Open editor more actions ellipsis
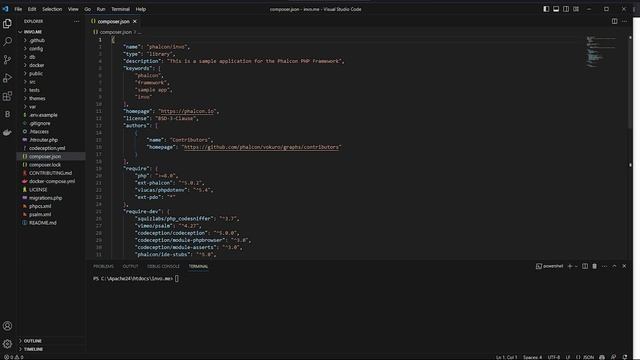The image size is (640, 360). [624, 21]
